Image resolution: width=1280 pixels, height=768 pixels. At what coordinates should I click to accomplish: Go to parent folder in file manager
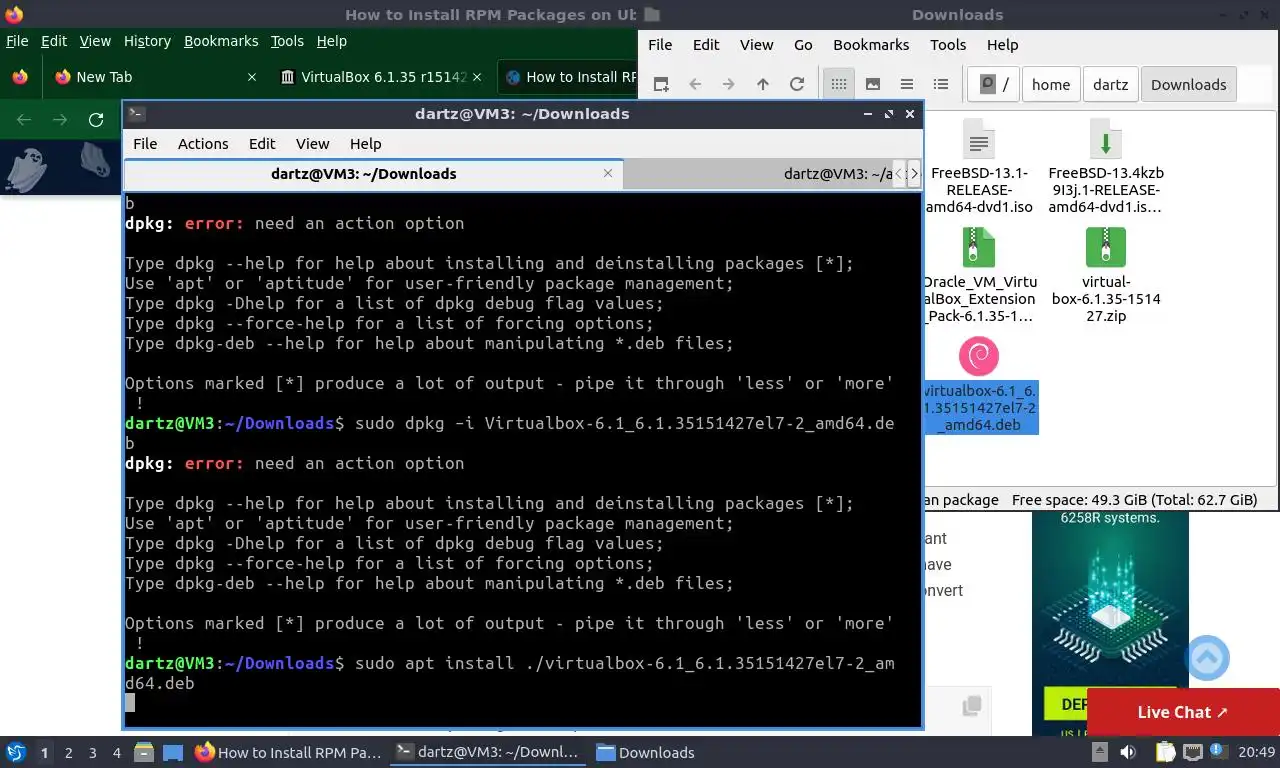(763, 84)
